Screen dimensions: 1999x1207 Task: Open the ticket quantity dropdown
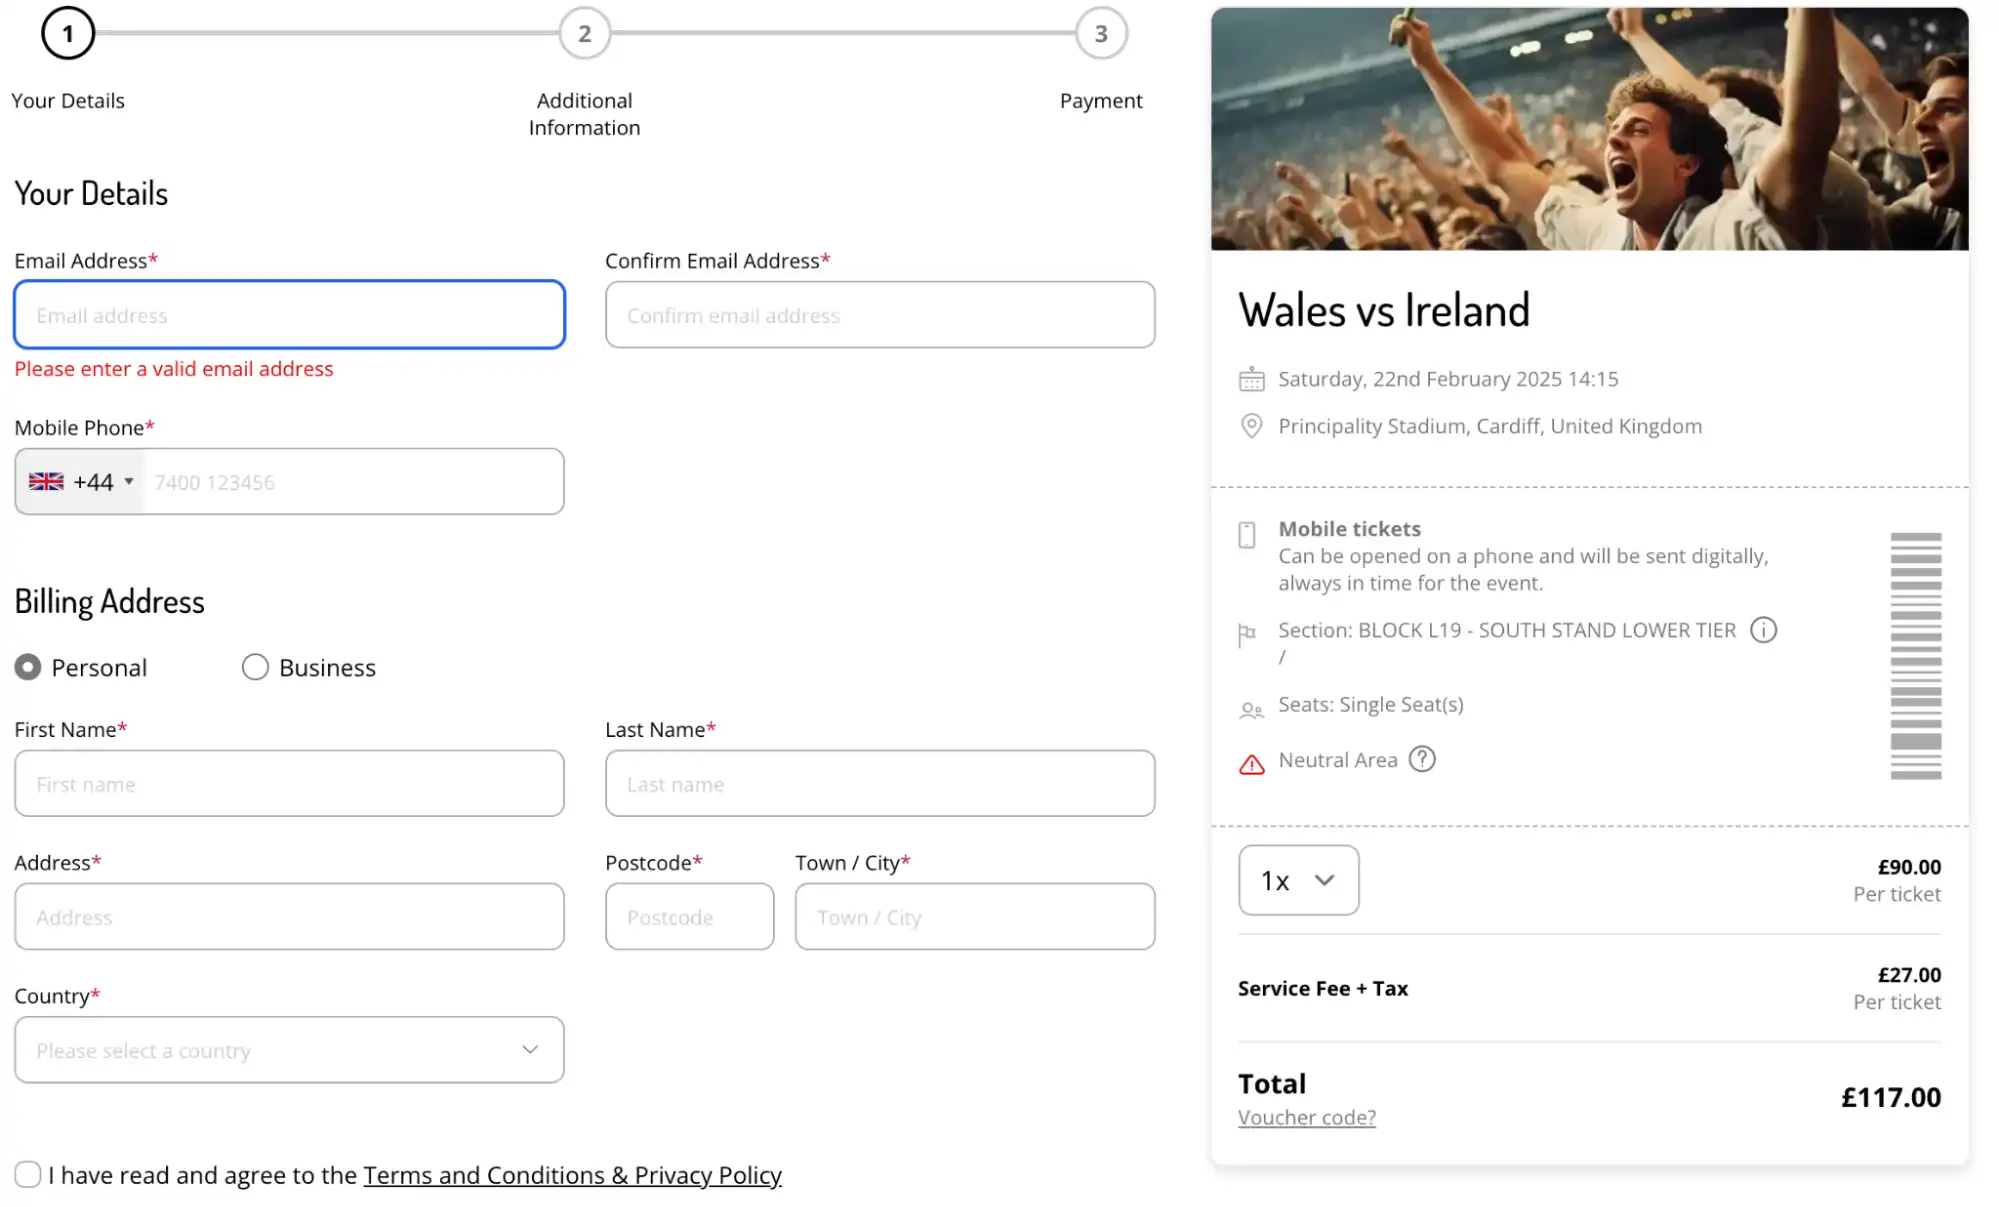click(x=1298, y=880)
